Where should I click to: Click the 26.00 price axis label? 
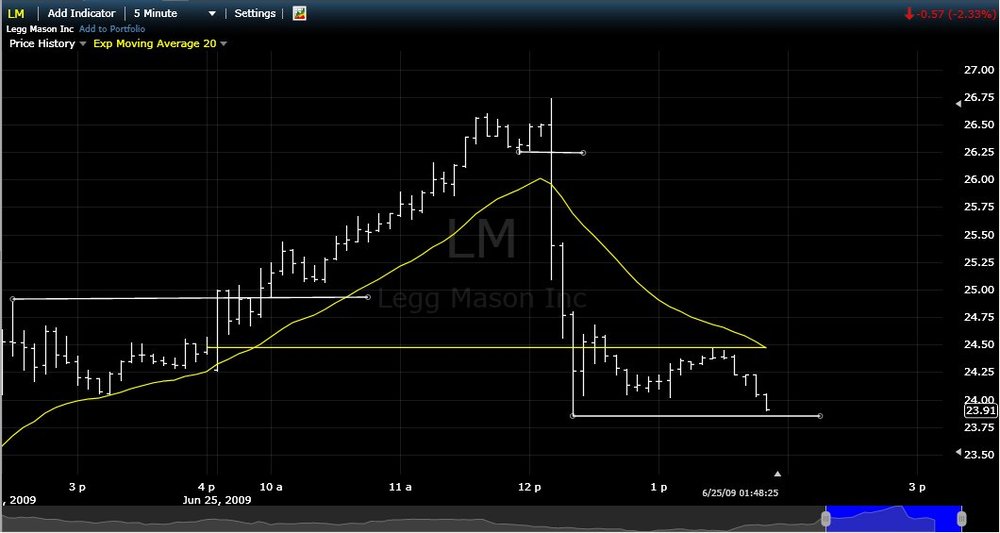click(x=980, y=180)
